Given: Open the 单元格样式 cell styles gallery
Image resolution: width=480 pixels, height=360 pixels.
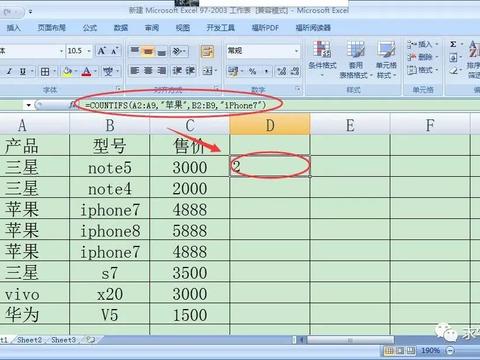Looking at the screenshot, I should pyautogui.click(x=386, y=60).
